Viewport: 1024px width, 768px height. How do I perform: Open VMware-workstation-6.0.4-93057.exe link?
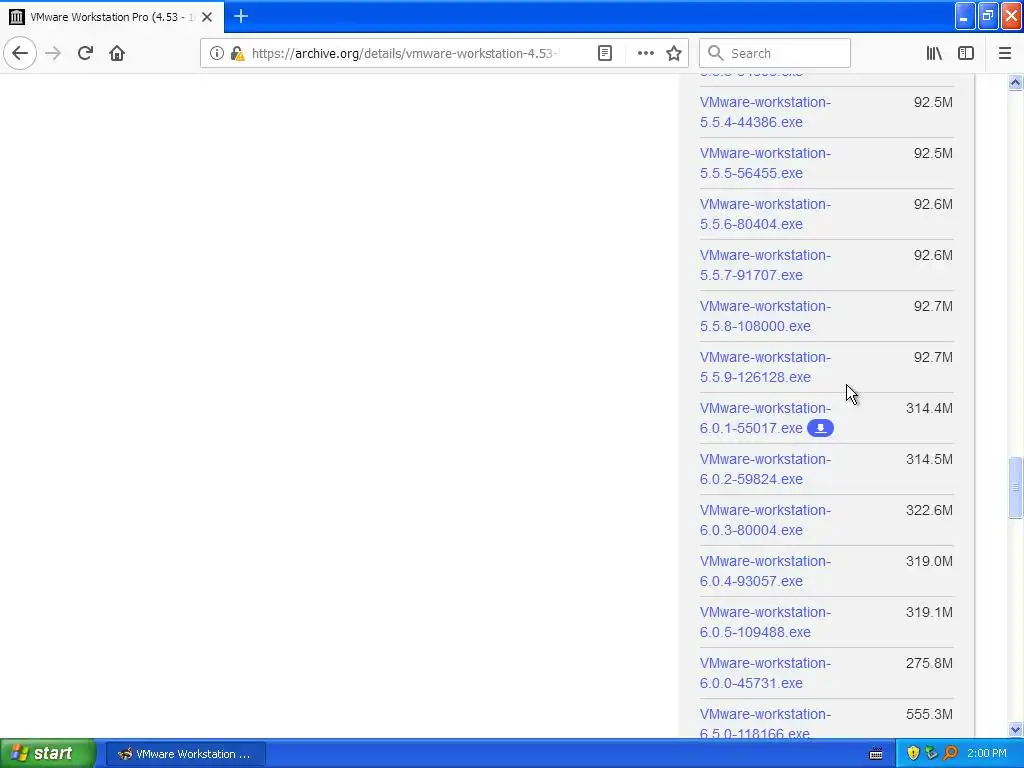(x=765, y=571)
